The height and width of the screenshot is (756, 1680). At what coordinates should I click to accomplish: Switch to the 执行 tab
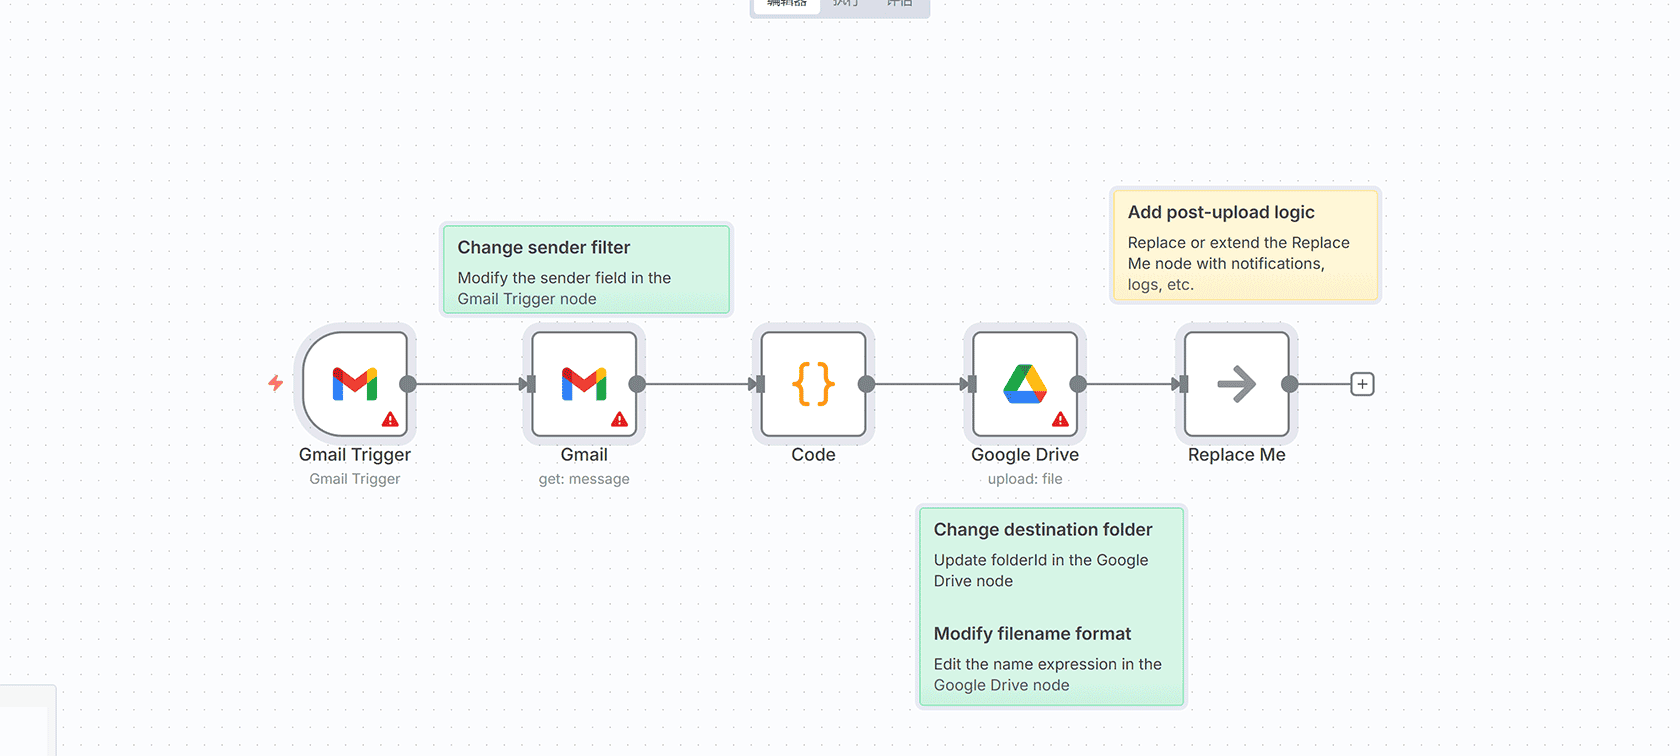click(845, 4)
